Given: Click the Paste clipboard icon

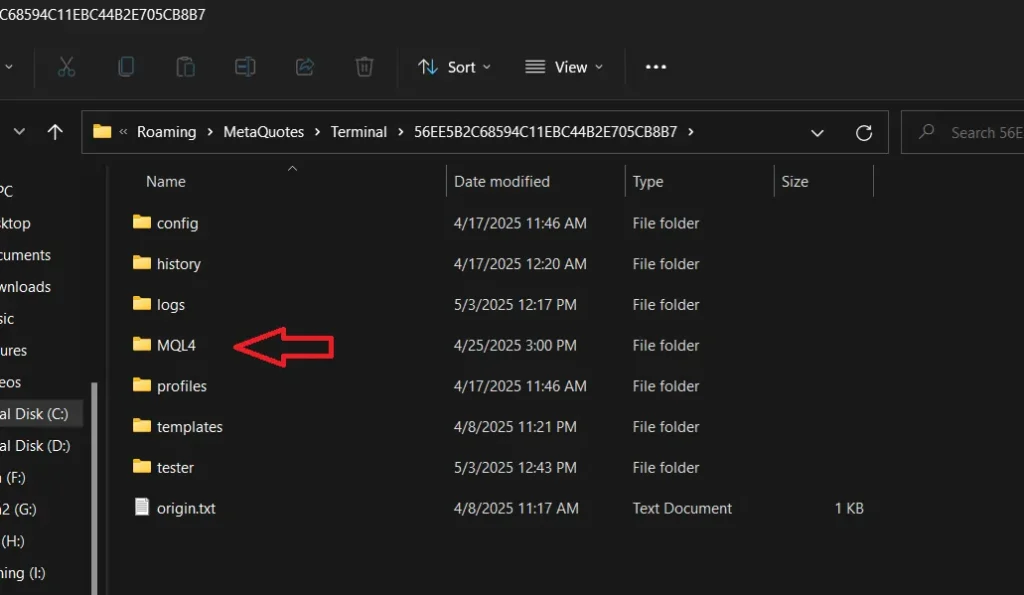Looking at the screenshot, I should [185, 67].
